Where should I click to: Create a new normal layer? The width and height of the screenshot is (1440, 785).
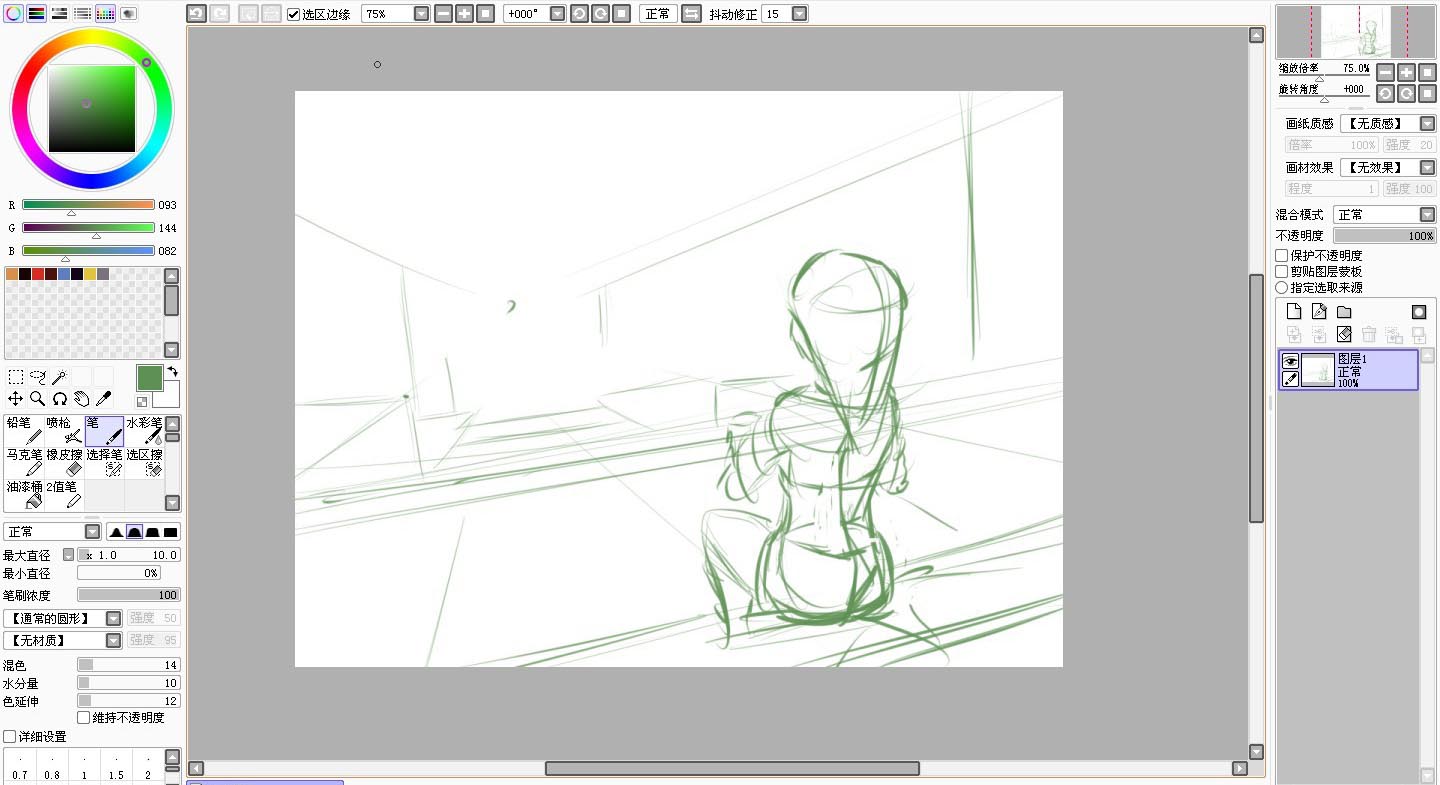point(1294,312)
